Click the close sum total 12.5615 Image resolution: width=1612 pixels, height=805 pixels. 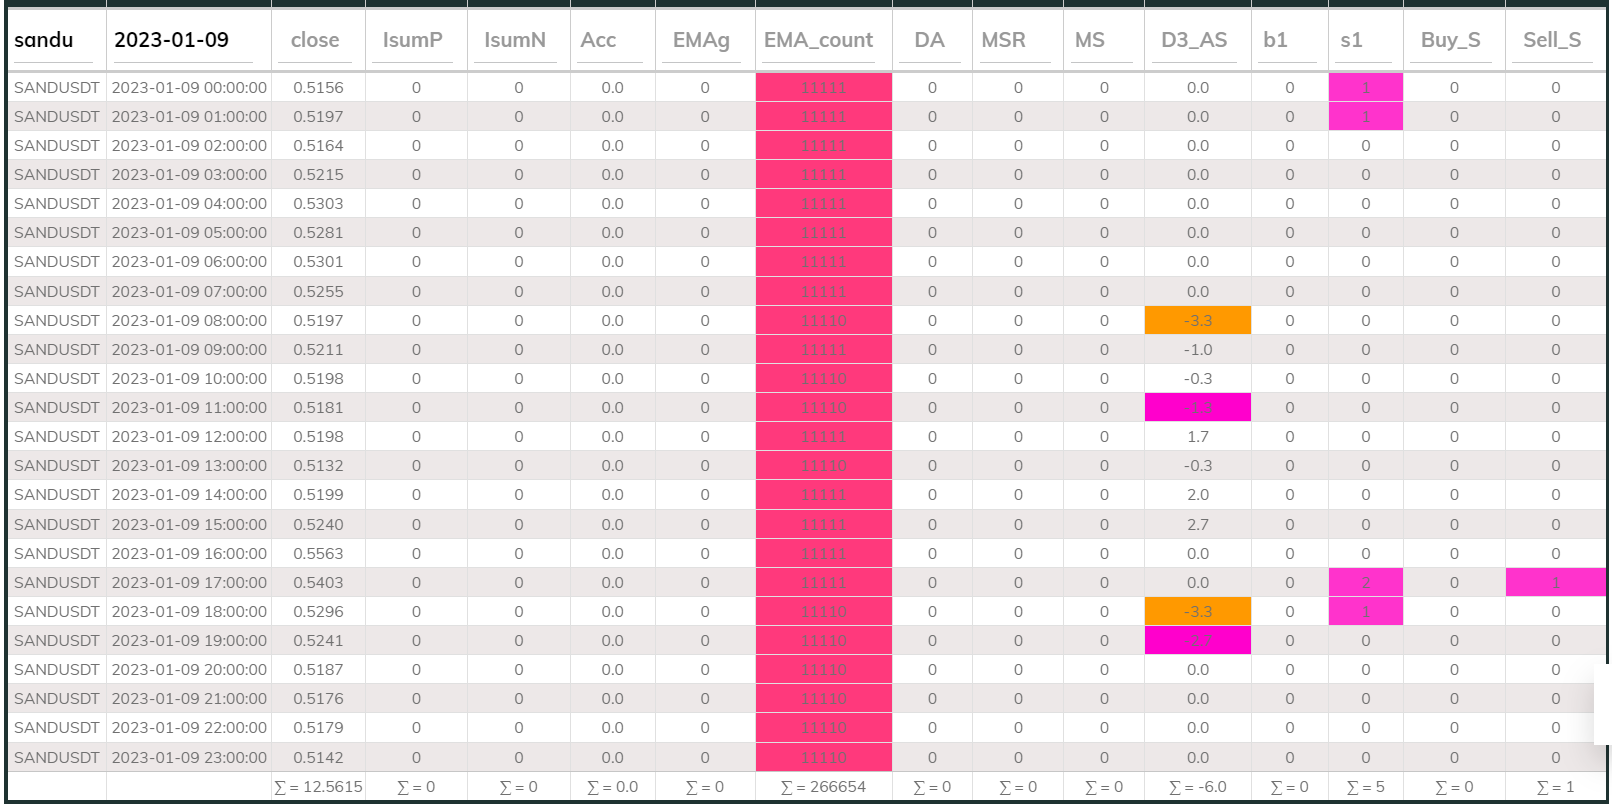point(318,787)
